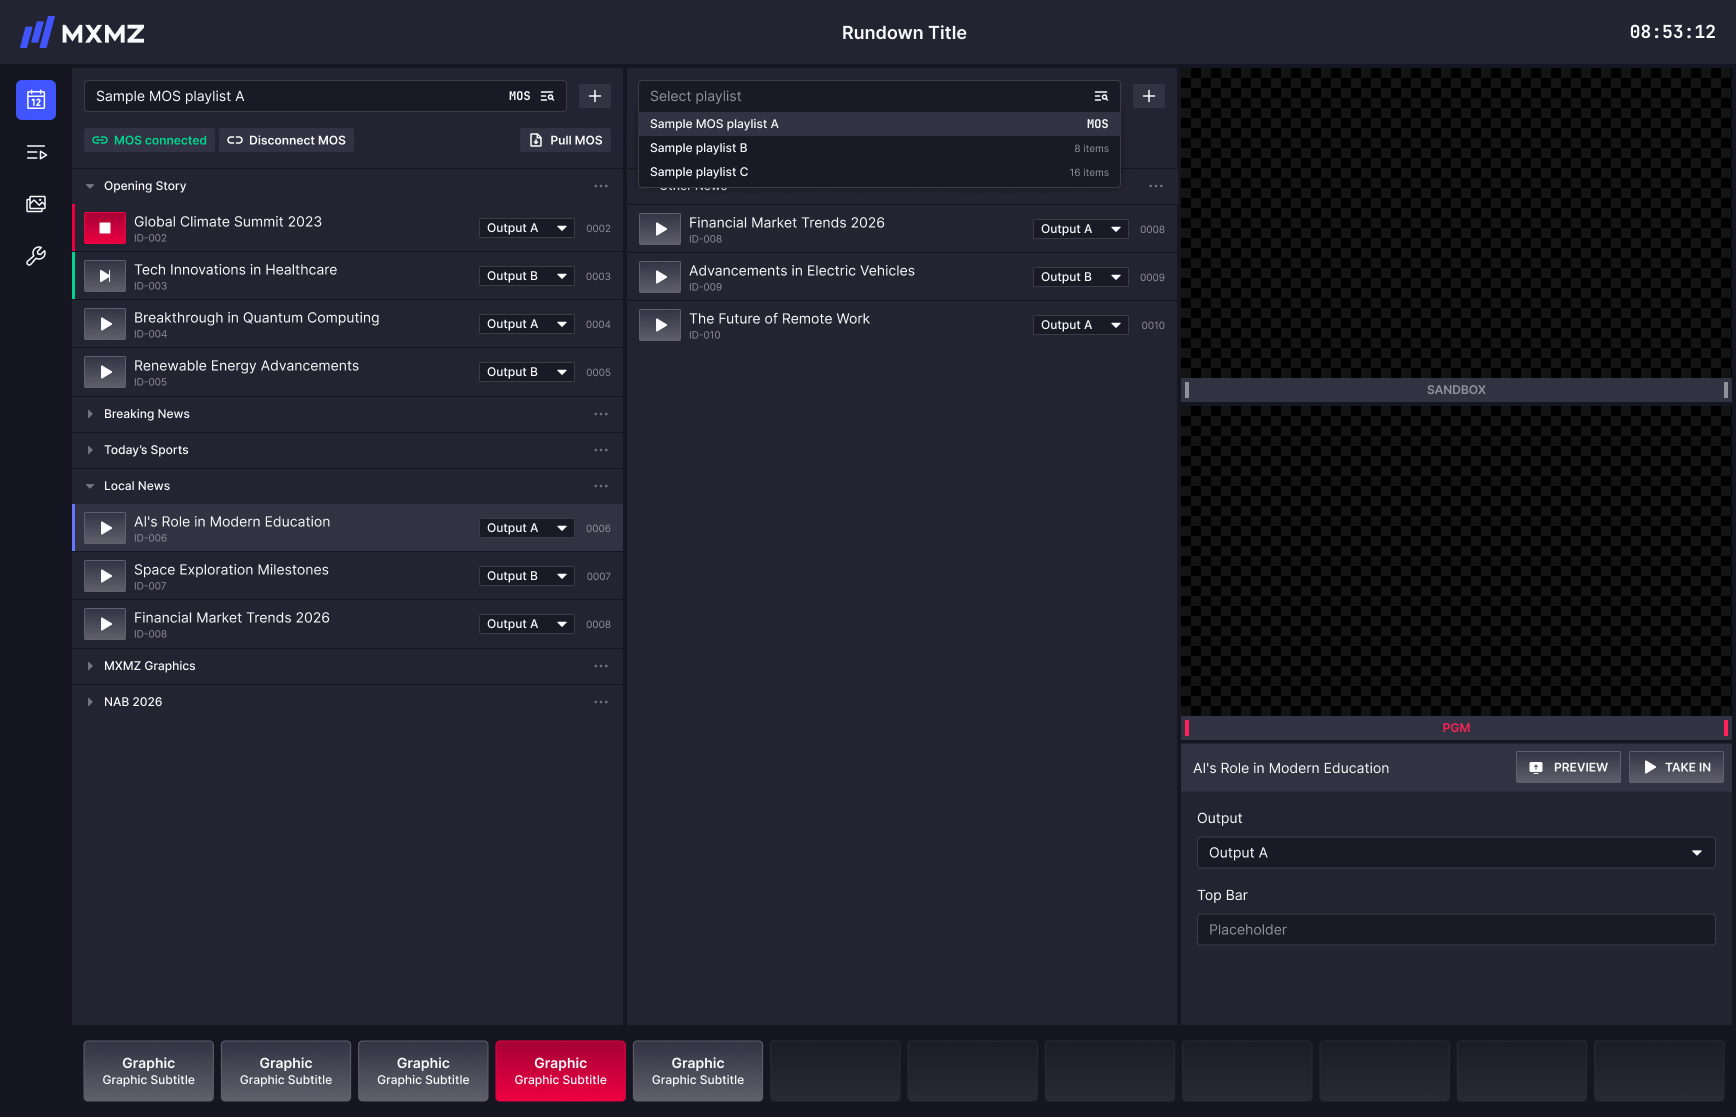Open NAB 2026 options menu dots
This screenshot has width=1736, height=1117.
[601, 702]
